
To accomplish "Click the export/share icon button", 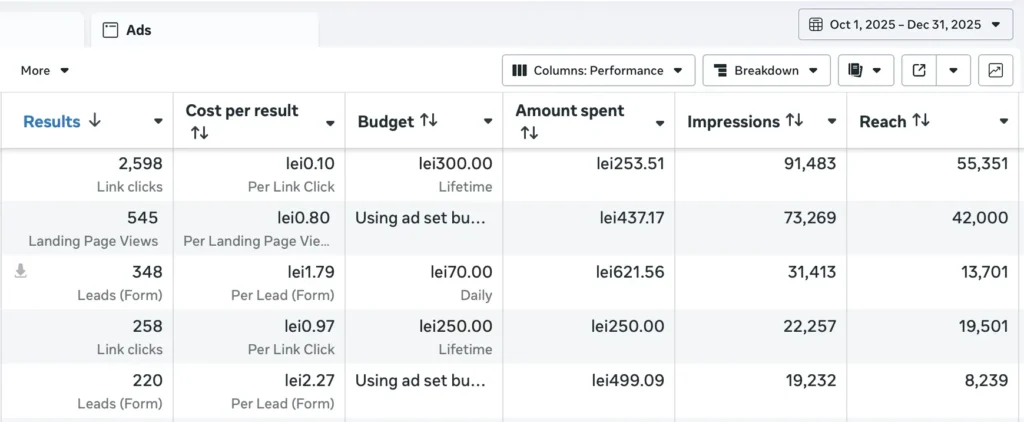I will [x=919, y=71].
